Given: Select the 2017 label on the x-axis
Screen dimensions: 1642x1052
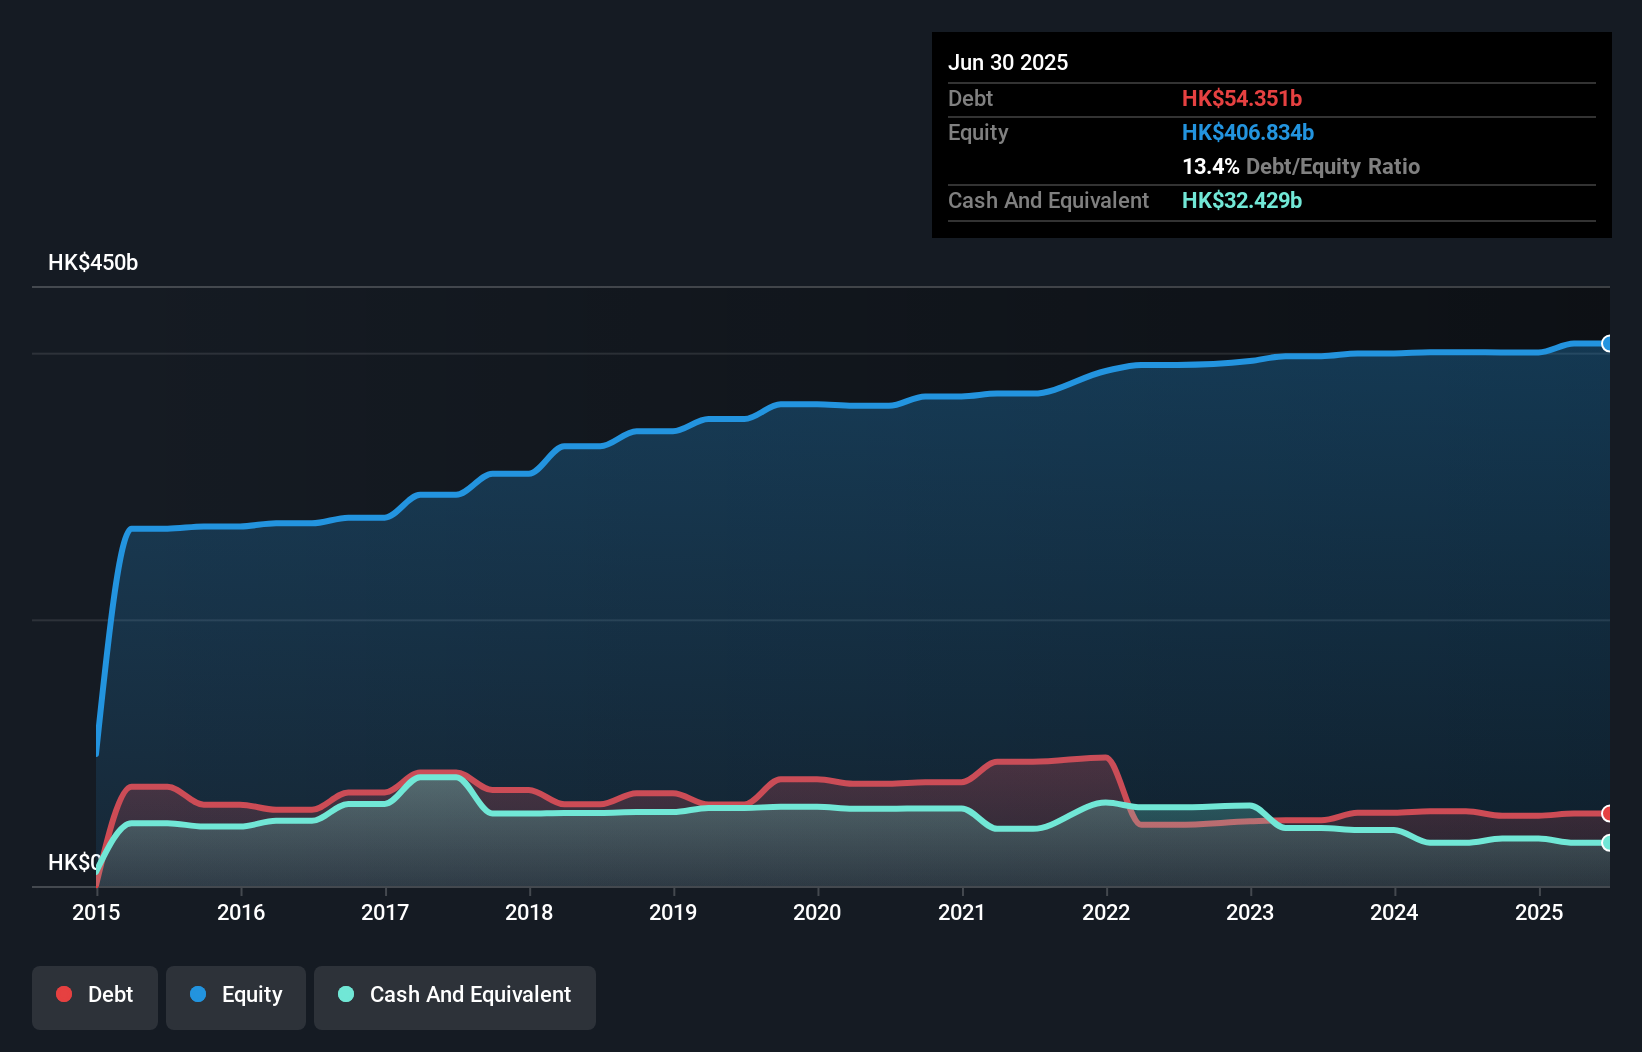Looking at the screenshot, I should pyautogui.click(x=385, y=912).
